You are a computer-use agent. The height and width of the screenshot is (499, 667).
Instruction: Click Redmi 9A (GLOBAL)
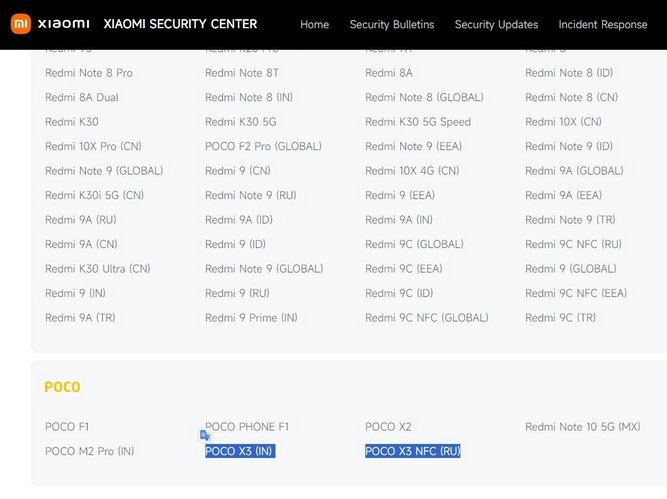click(x=574, y=171)
